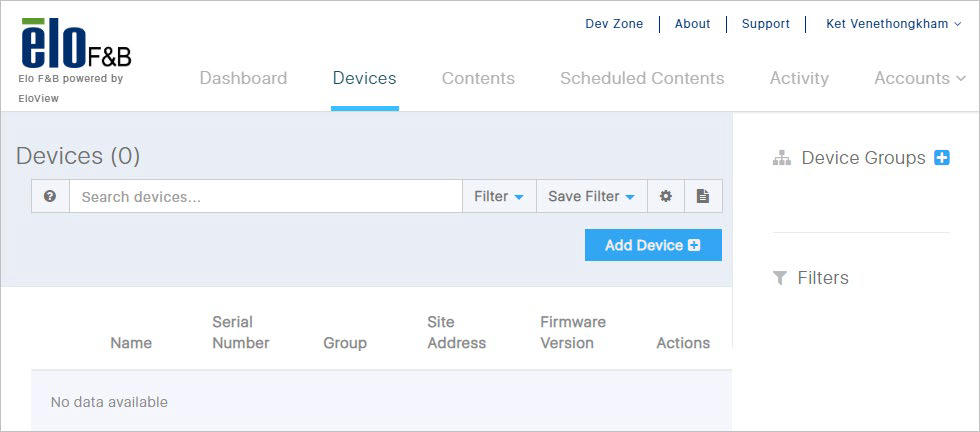Screen dimensions: 980x432
Task: Open the Scheduled Contents tab
Action: (x=642, y=78)
